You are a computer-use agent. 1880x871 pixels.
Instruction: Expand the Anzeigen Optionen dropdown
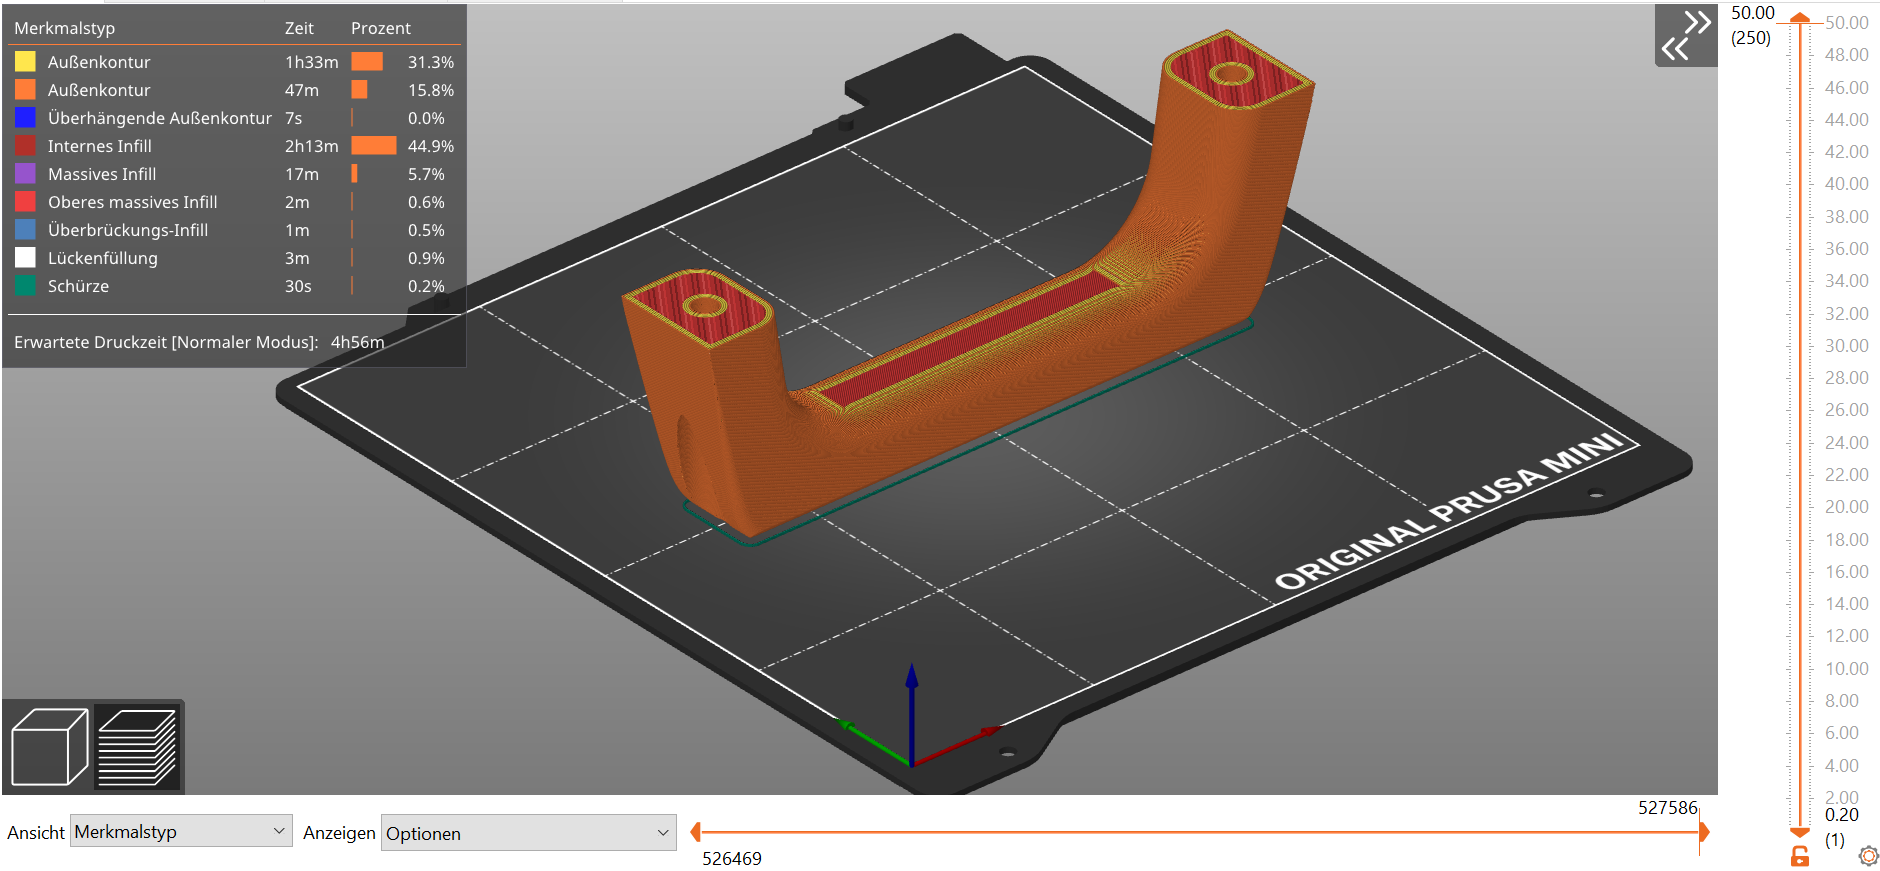tap(528, 833)
